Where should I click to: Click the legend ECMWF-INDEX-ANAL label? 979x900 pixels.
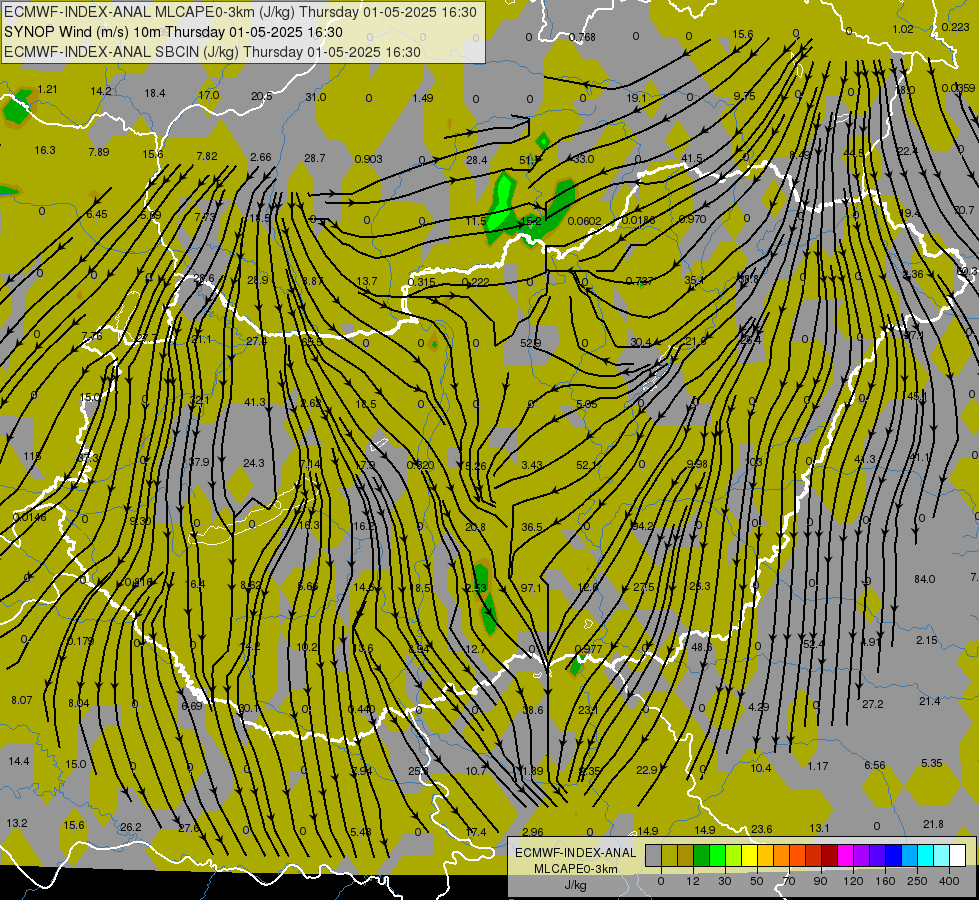point(575,853)
